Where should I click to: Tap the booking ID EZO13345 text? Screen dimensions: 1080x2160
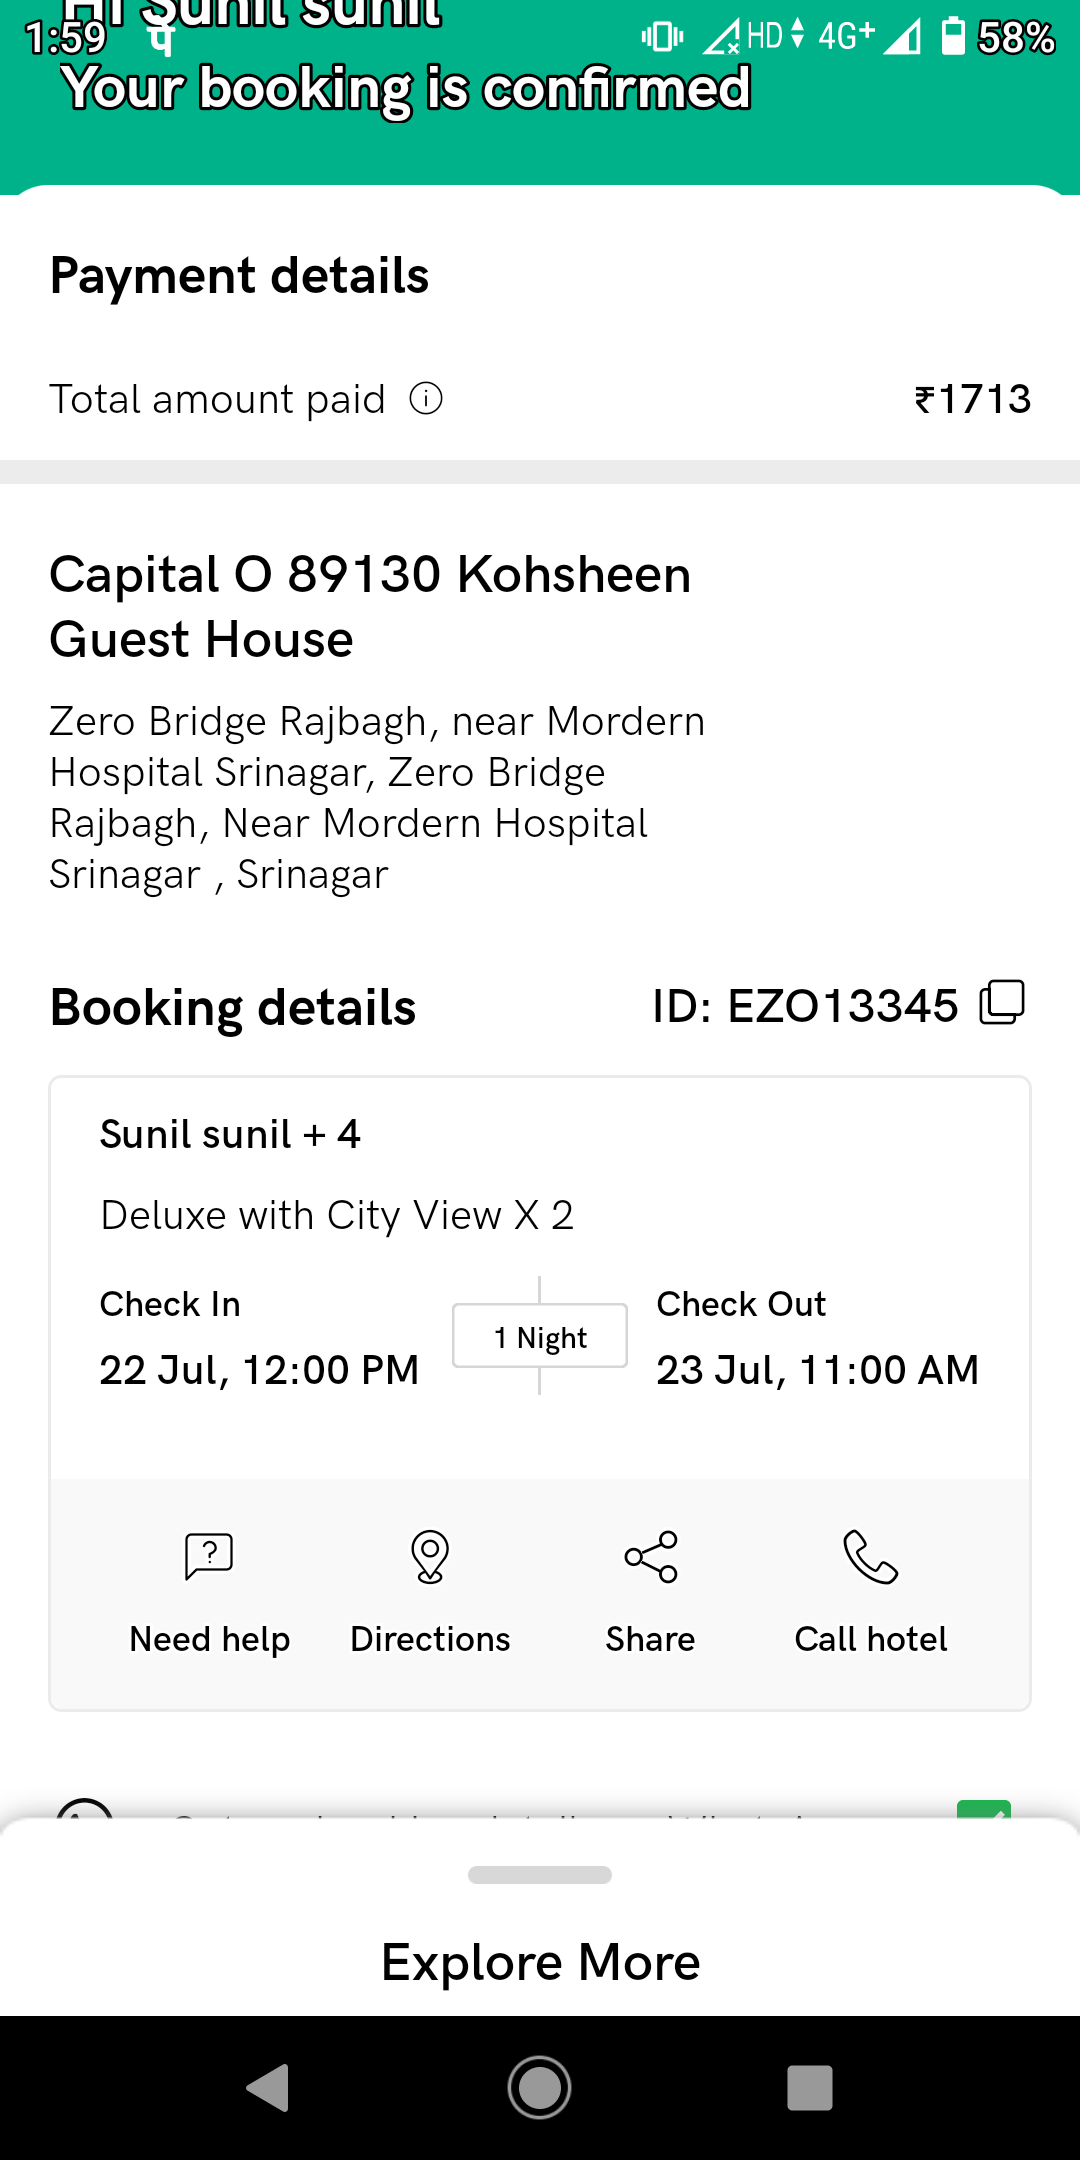(805, 1006)
